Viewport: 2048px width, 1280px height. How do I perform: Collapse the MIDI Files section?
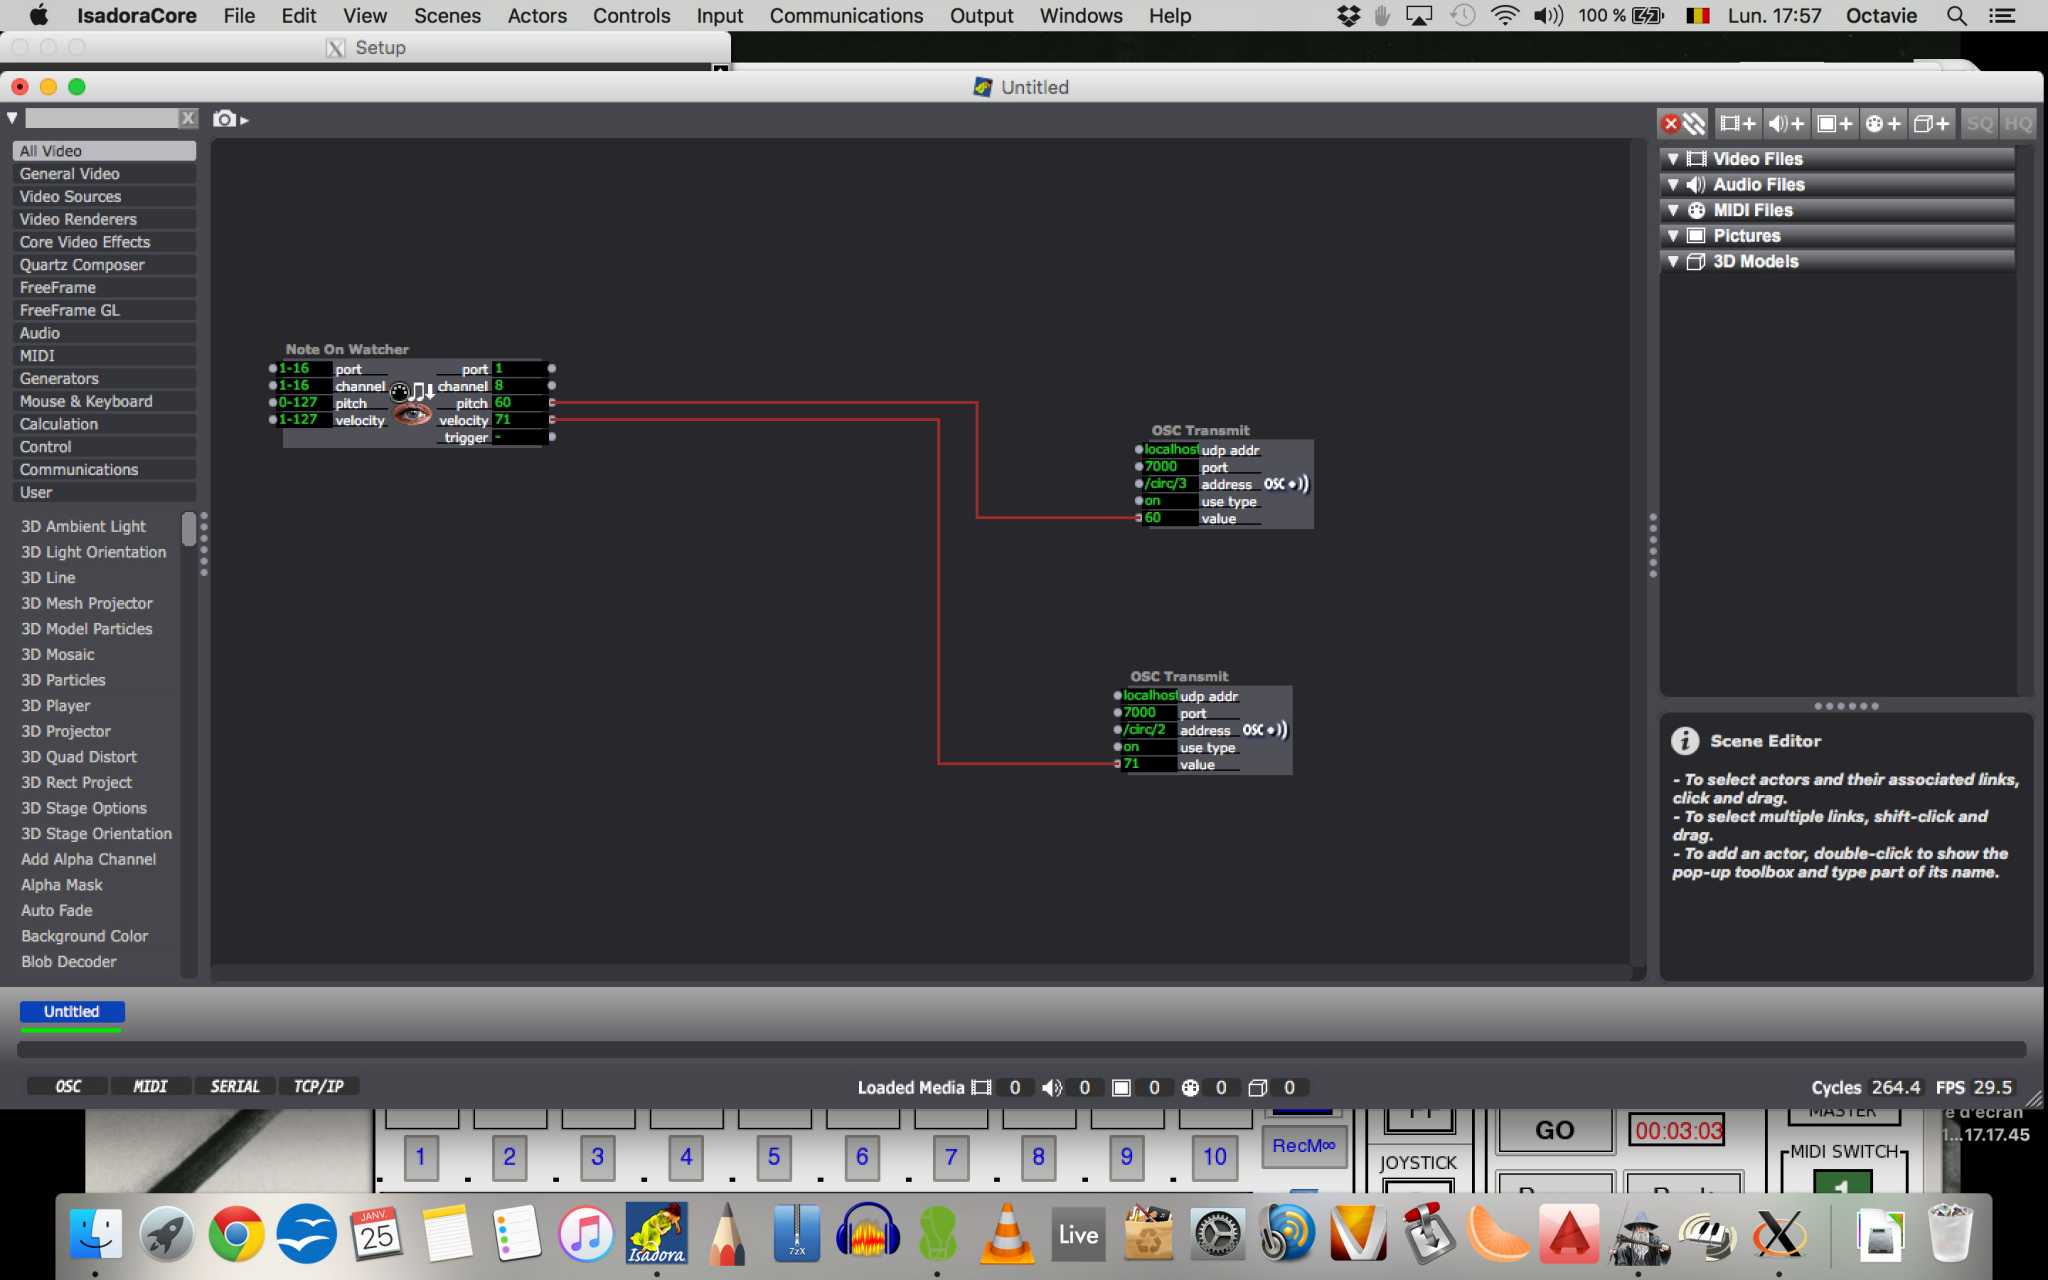1673,210
